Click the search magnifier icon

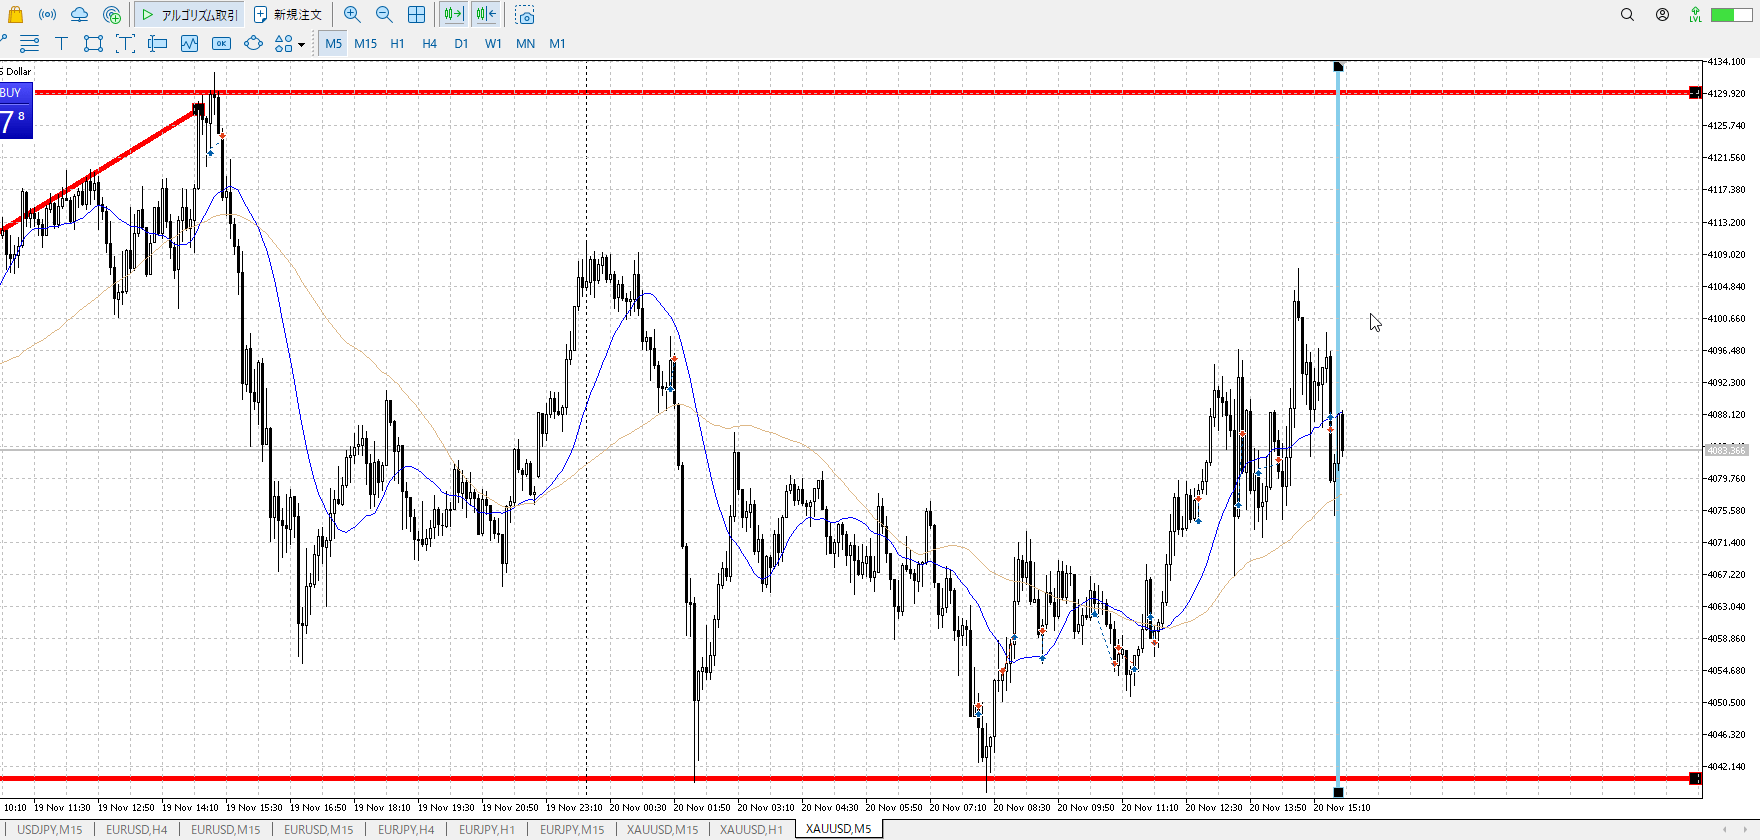1627,15
